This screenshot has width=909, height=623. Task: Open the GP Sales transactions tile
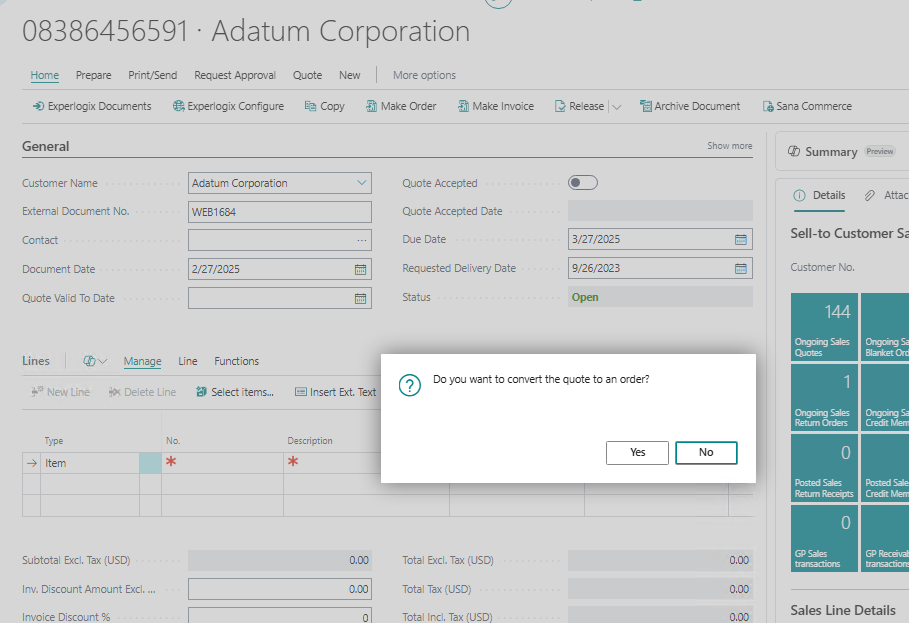point(824,539)
